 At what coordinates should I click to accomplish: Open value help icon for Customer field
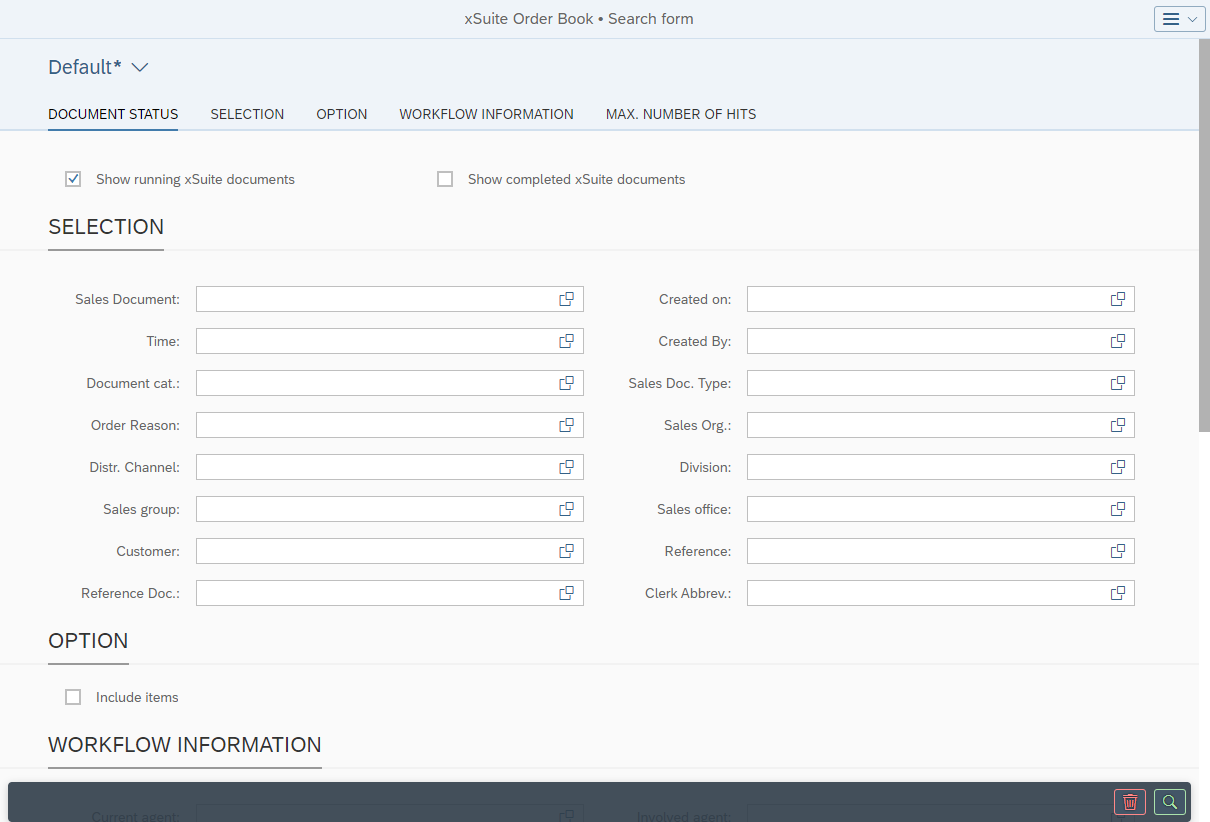coord(566,551)
